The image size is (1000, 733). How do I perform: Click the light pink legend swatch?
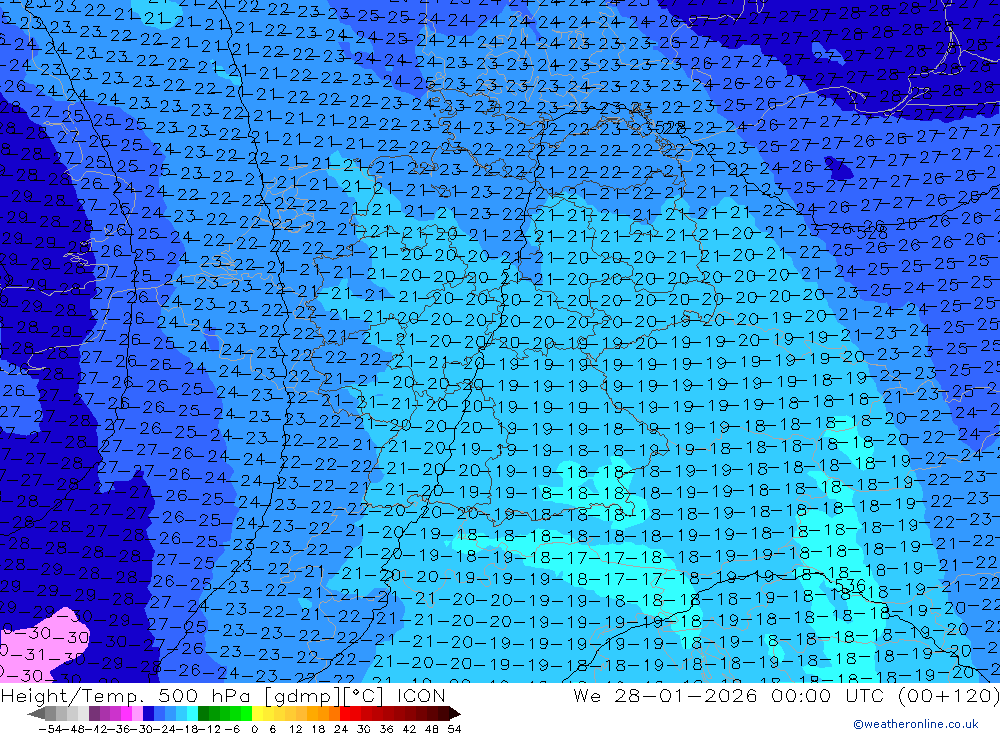(137, 713)
